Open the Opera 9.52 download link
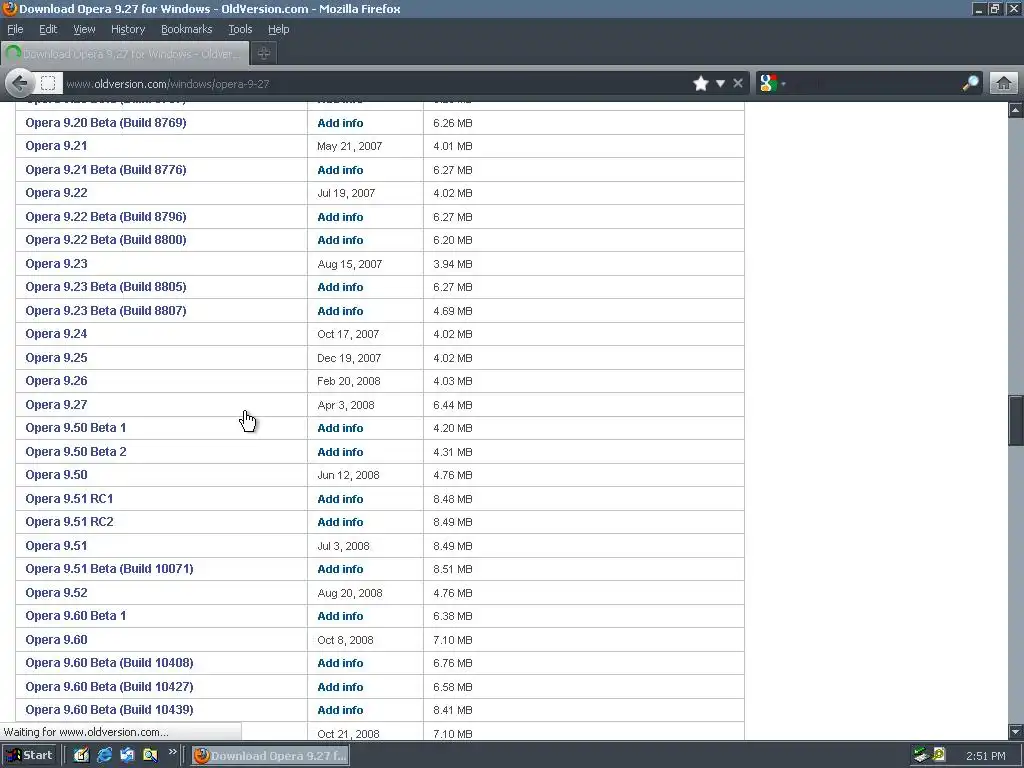Viewport: 1024px width, 768px height. click(x=56, y=593)
